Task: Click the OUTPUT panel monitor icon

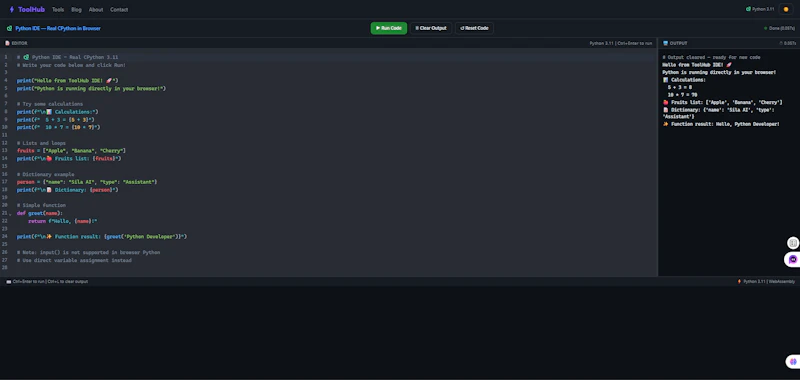Action: pyautogui.click(x=665, y=43)
